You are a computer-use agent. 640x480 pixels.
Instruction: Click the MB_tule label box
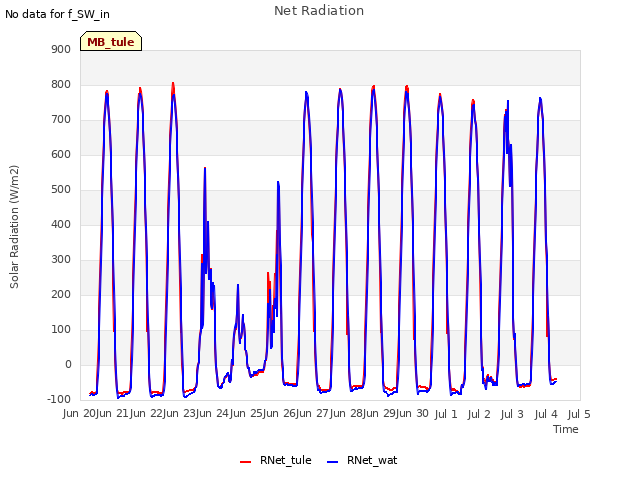(111, 41)
